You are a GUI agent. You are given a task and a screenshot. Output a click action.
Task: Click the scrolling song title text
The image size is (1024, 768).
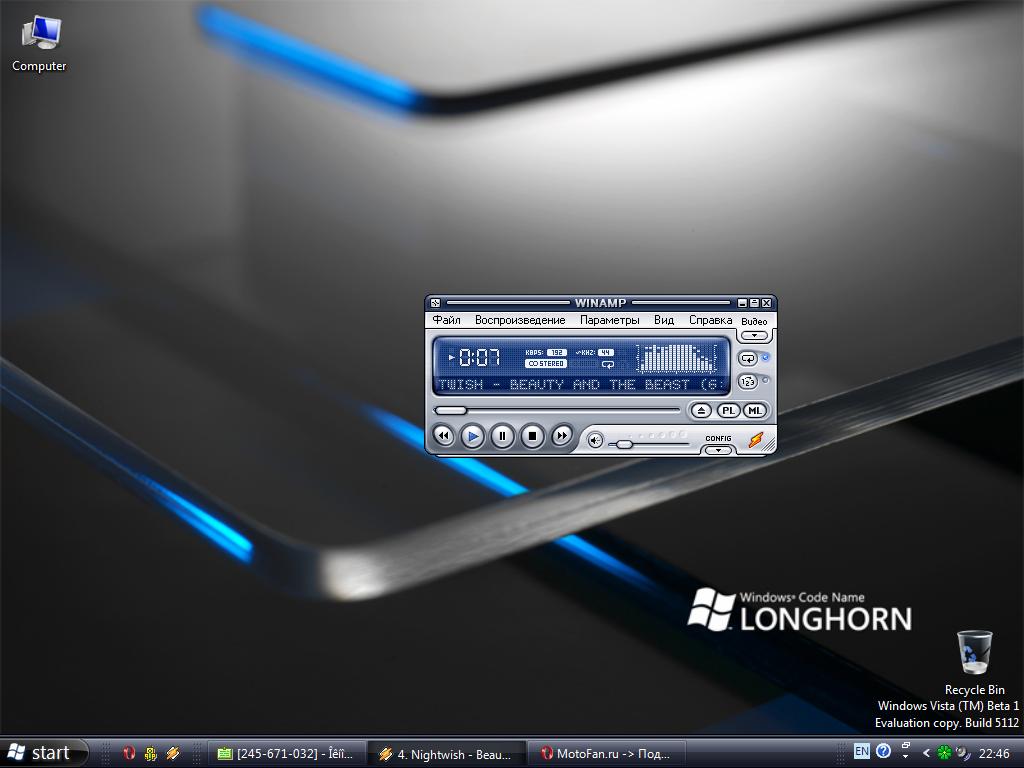click(x=581, y=385)
